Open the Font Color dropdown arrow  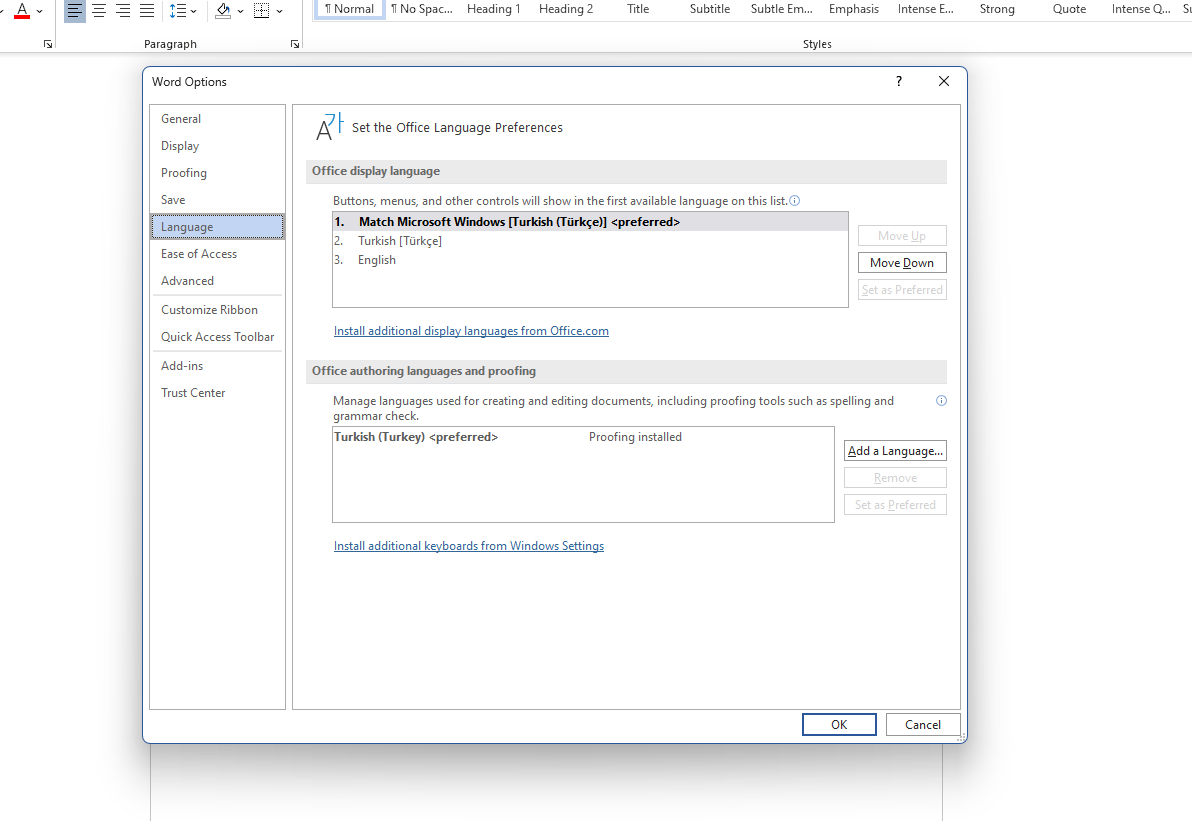point(40,11)
